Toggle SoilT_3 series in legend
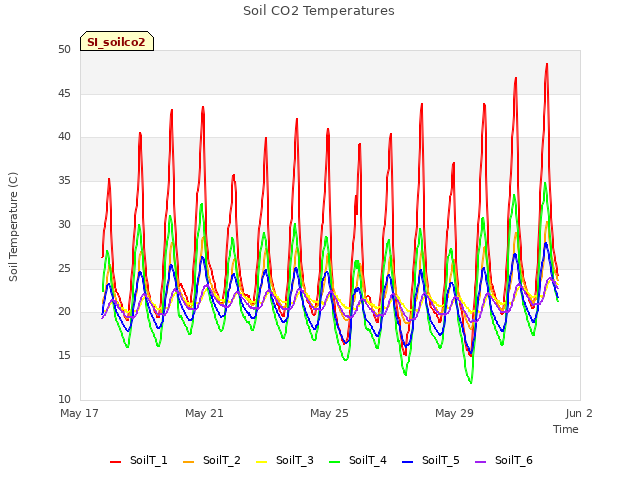The width and height of the screenshot is (640, 480). tap(285, 460)
